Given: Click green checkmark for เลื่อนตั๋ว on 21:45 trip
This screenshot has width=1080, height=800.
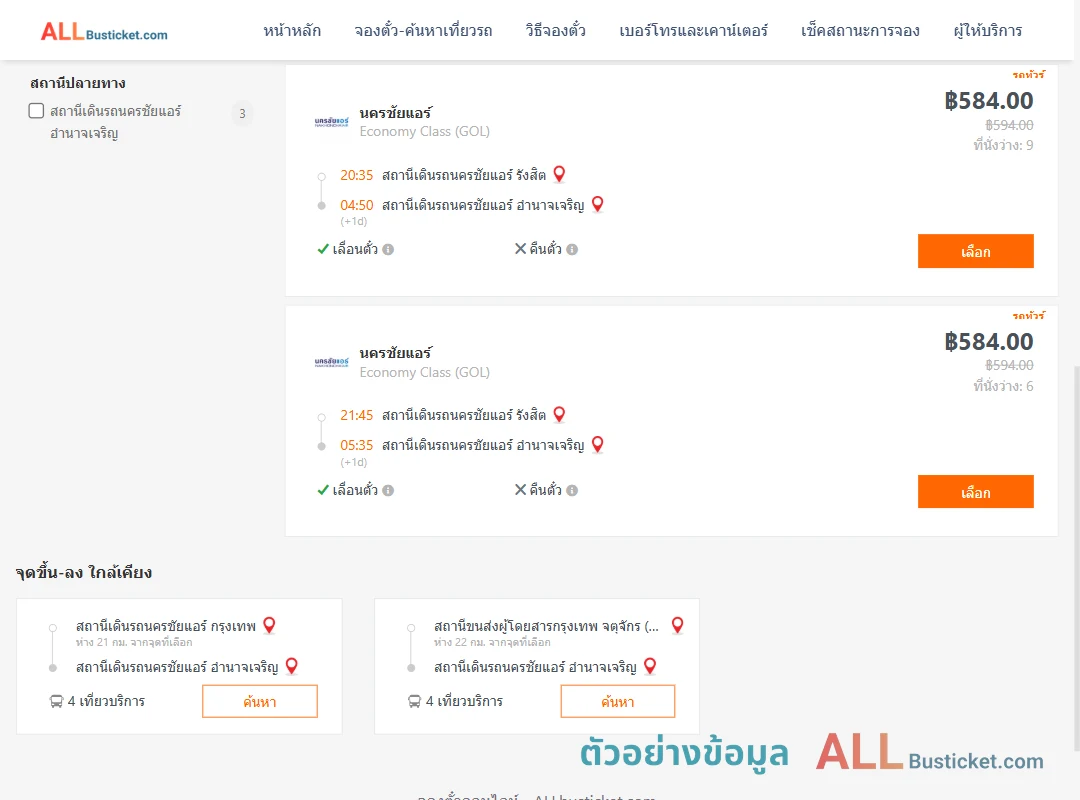Looking at the screenshot, I should pos(323,490).
